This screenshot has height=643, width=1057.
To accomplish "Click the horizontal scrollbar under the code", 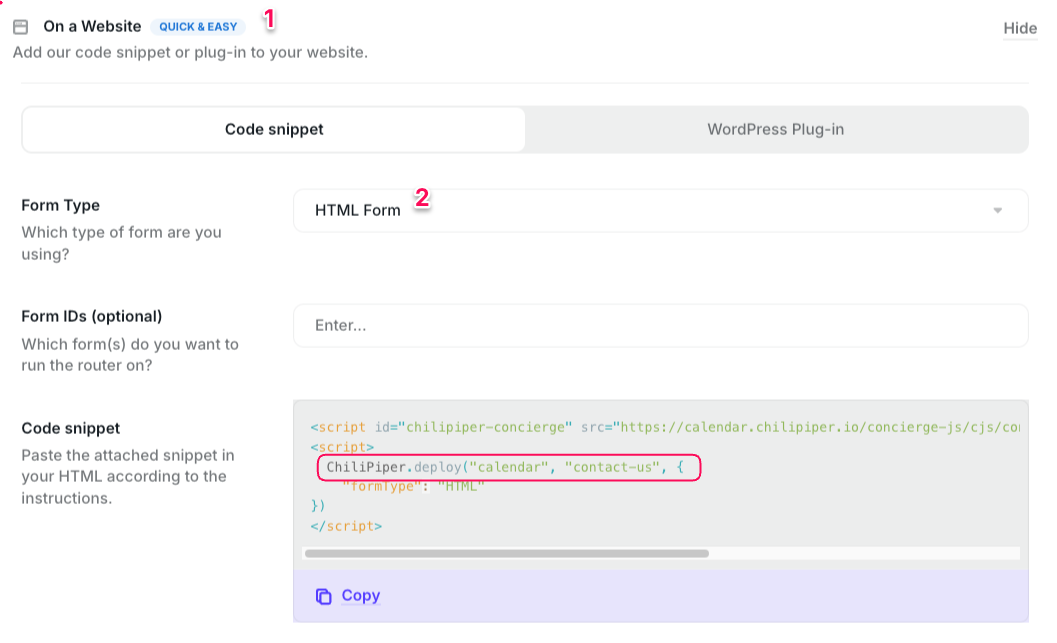I will 506,553.
